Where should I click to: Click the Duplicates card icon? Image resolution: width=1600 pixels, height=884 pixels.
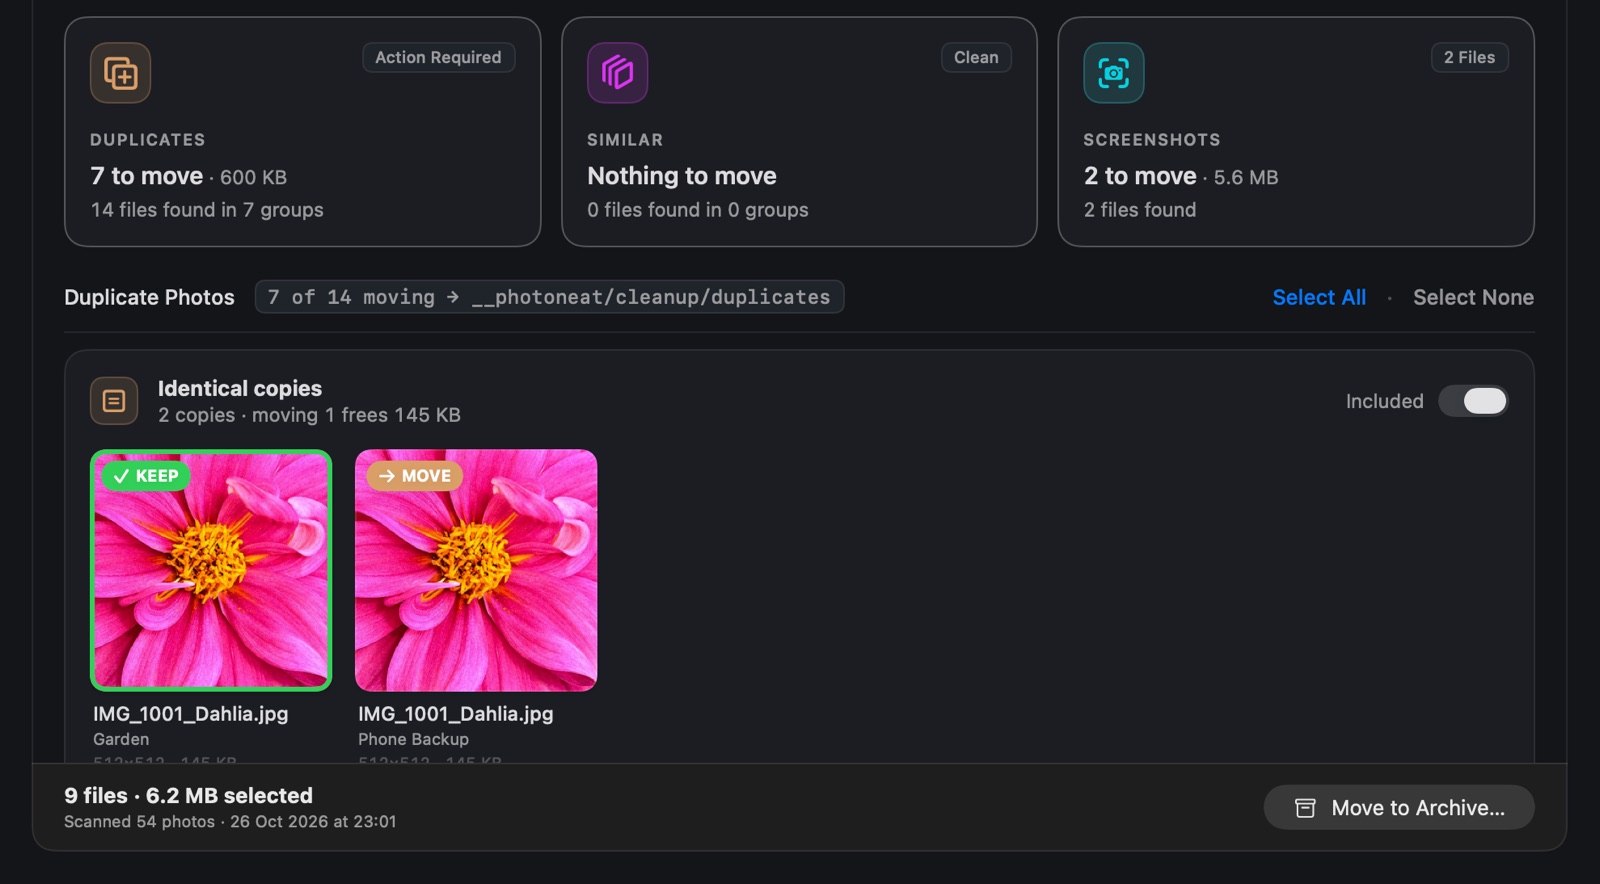[120, 73]
